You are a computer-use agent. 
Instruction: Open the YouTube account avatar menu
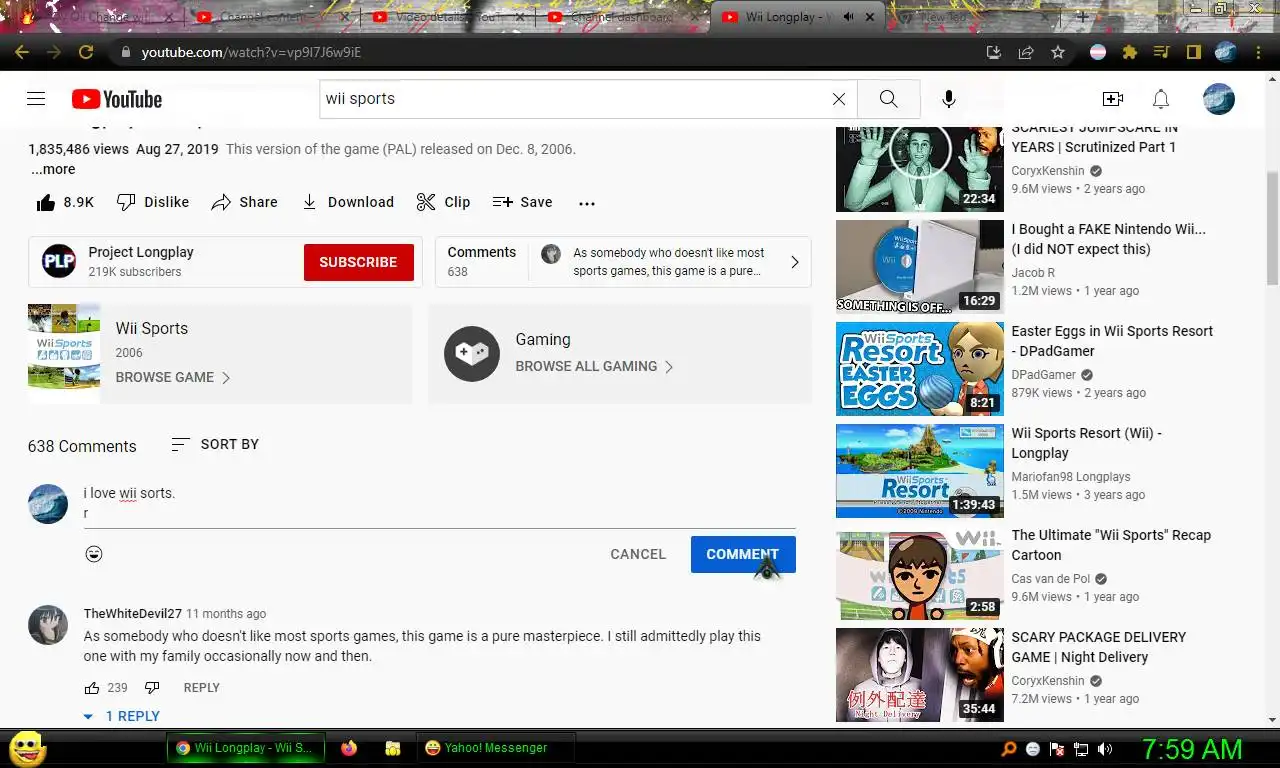1218,99
